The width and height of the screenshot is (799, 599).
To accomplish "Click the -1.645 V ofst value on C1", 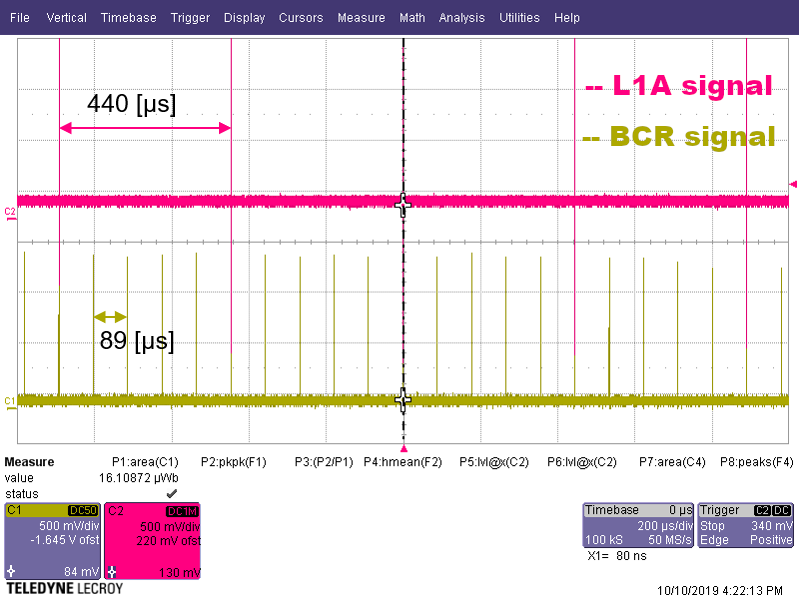I will pyautogui.click(x=65, y=540).
